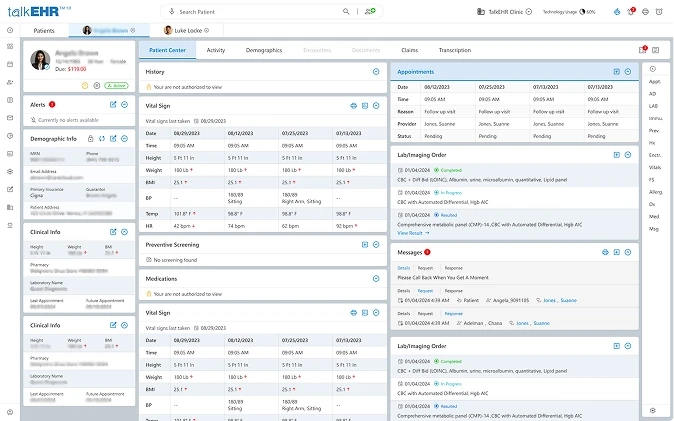This screenshot has width=674, height=421.
Task: Add a new appointment with the plus icon
Action: pyautogui.click(x=617, y=72)
